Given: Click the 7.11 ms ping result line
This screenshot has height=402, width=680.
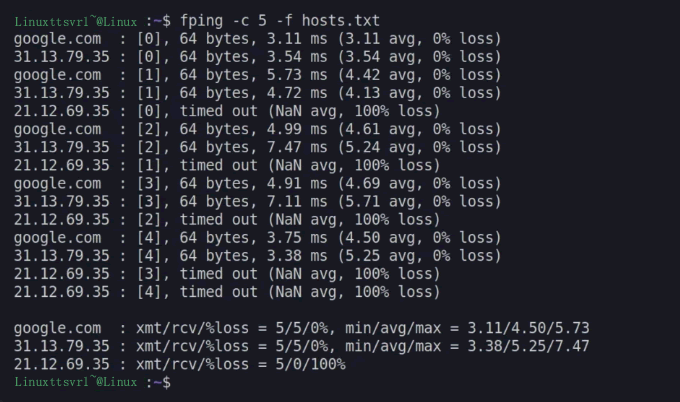Looking at the screenshot, I should tap(257, 201).
